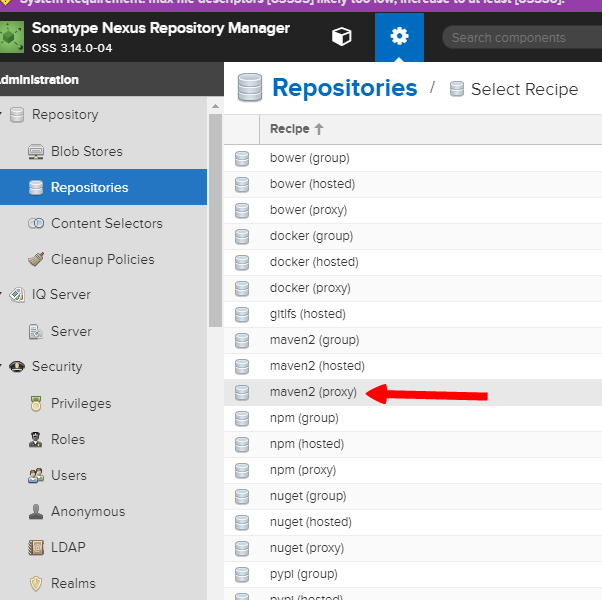Click the Server document icon
The height and width of the screenshot is (600, 602).
(36, 332)
